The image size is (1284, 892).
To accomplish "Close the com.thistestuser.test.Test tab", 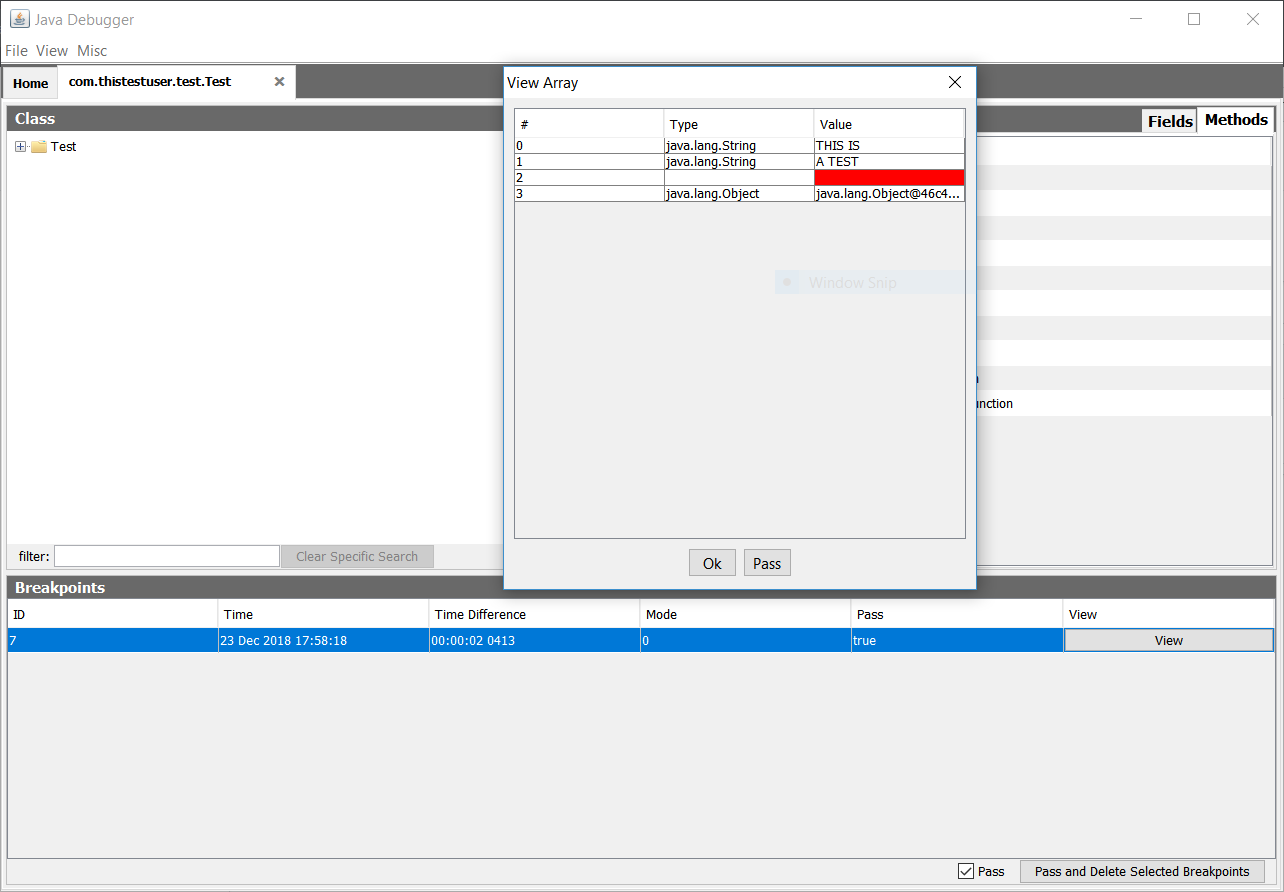I will (x=279, y=82).
